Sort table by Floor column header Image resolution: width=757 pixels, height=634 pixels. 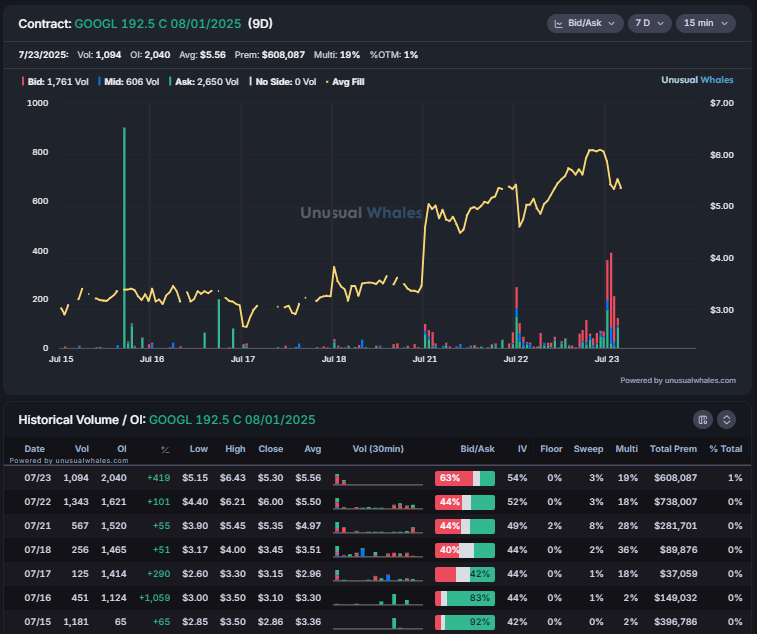click(551, 449)
